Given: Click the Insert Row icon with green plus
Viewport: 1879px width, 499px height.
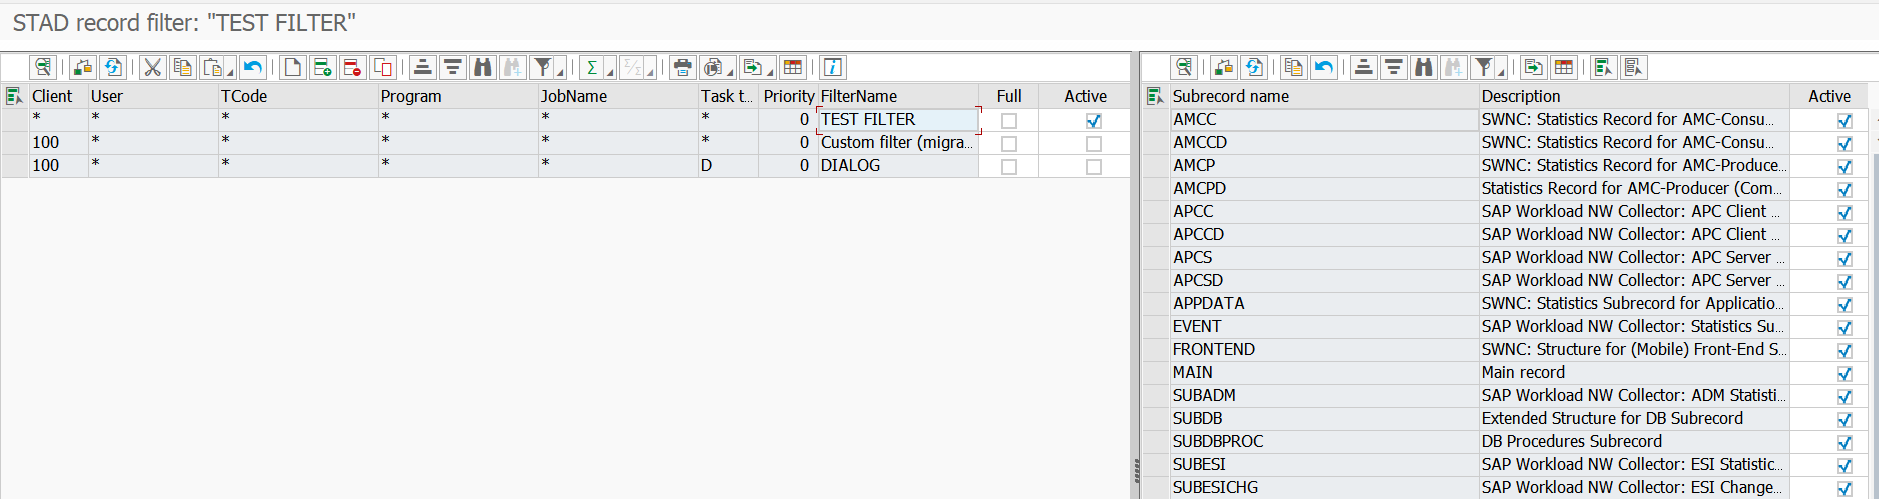Looking at the screenshot, I should (x=322, y=67).
